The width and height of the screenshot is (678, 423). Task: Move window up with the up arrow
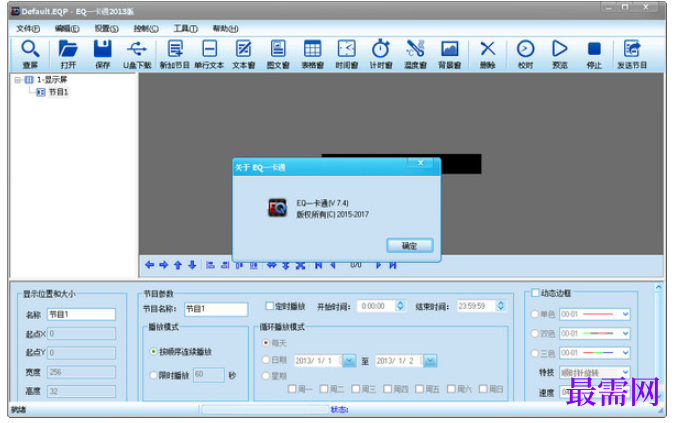point(178,265)
